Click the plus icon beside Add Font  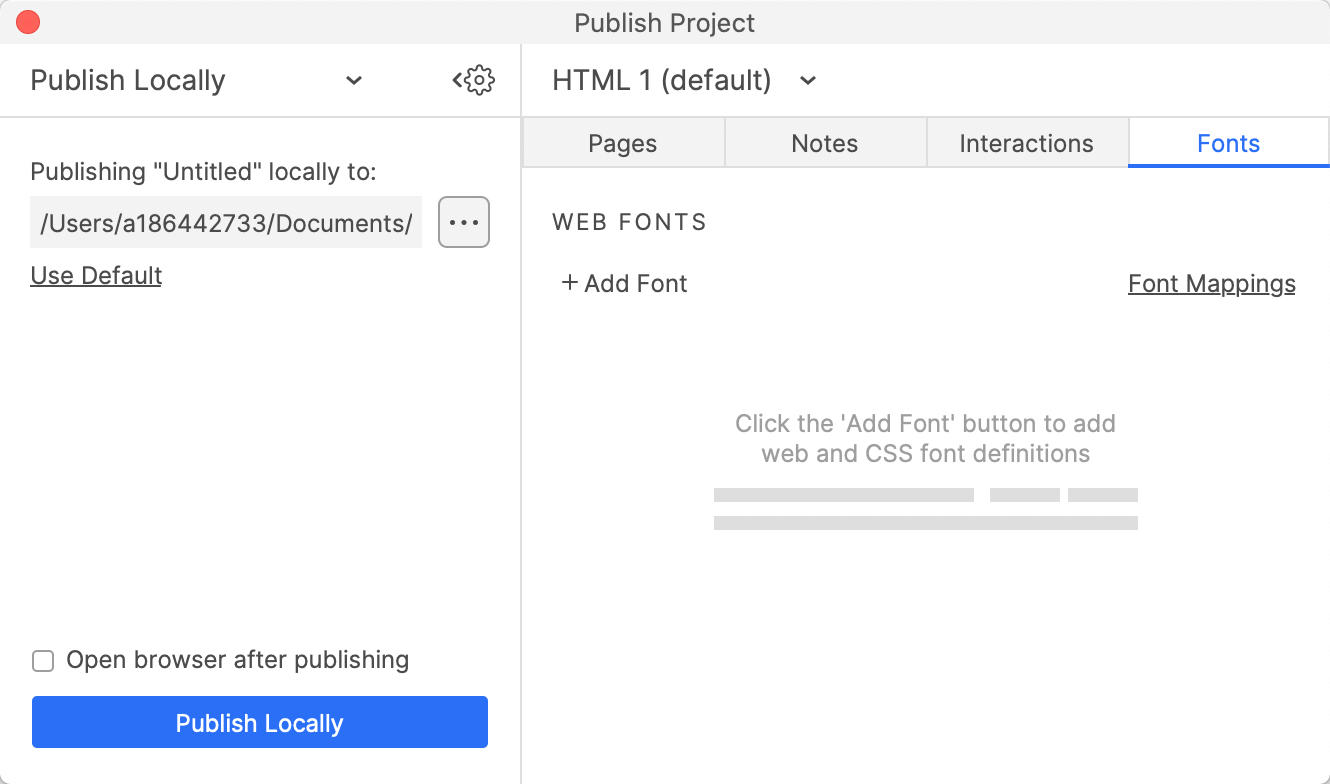pos(570,283)
